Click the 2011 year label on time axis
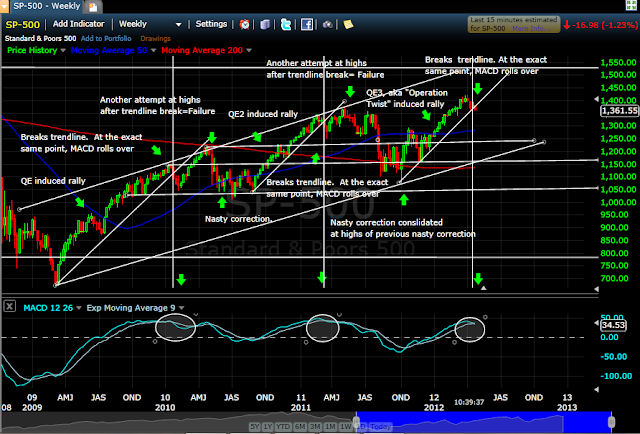 tap(300, 407)
